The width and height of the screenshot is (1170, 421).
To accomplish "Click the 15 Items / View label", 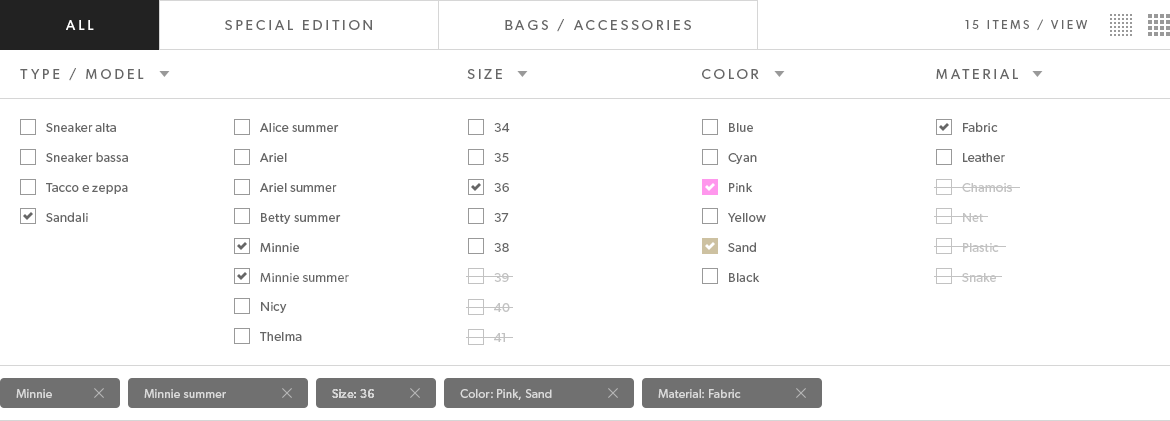I will [1026, 25].
